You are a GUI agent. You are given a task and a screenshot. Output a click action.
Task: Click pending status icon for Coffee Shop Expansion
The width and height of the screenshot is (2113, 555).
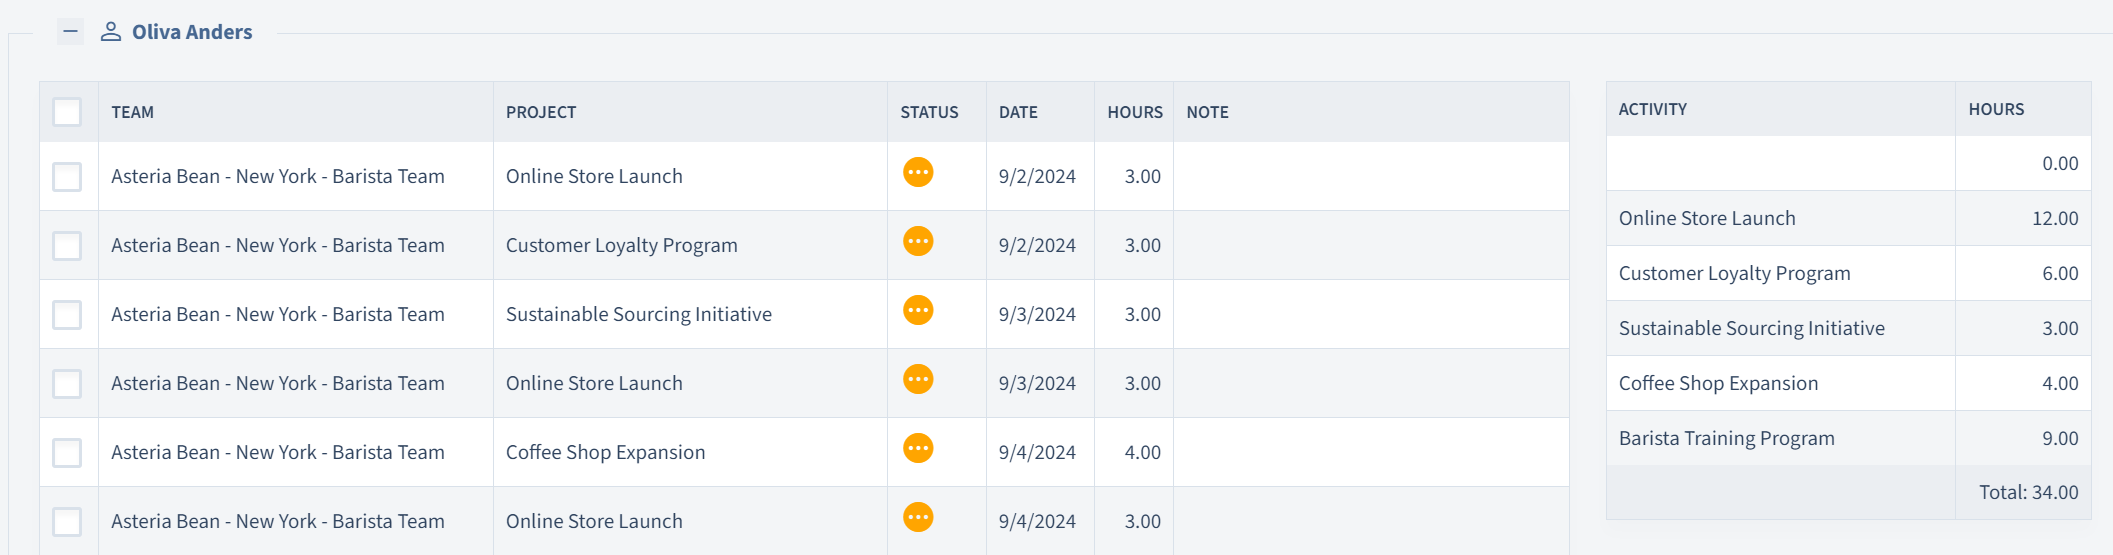click(918, 448)
